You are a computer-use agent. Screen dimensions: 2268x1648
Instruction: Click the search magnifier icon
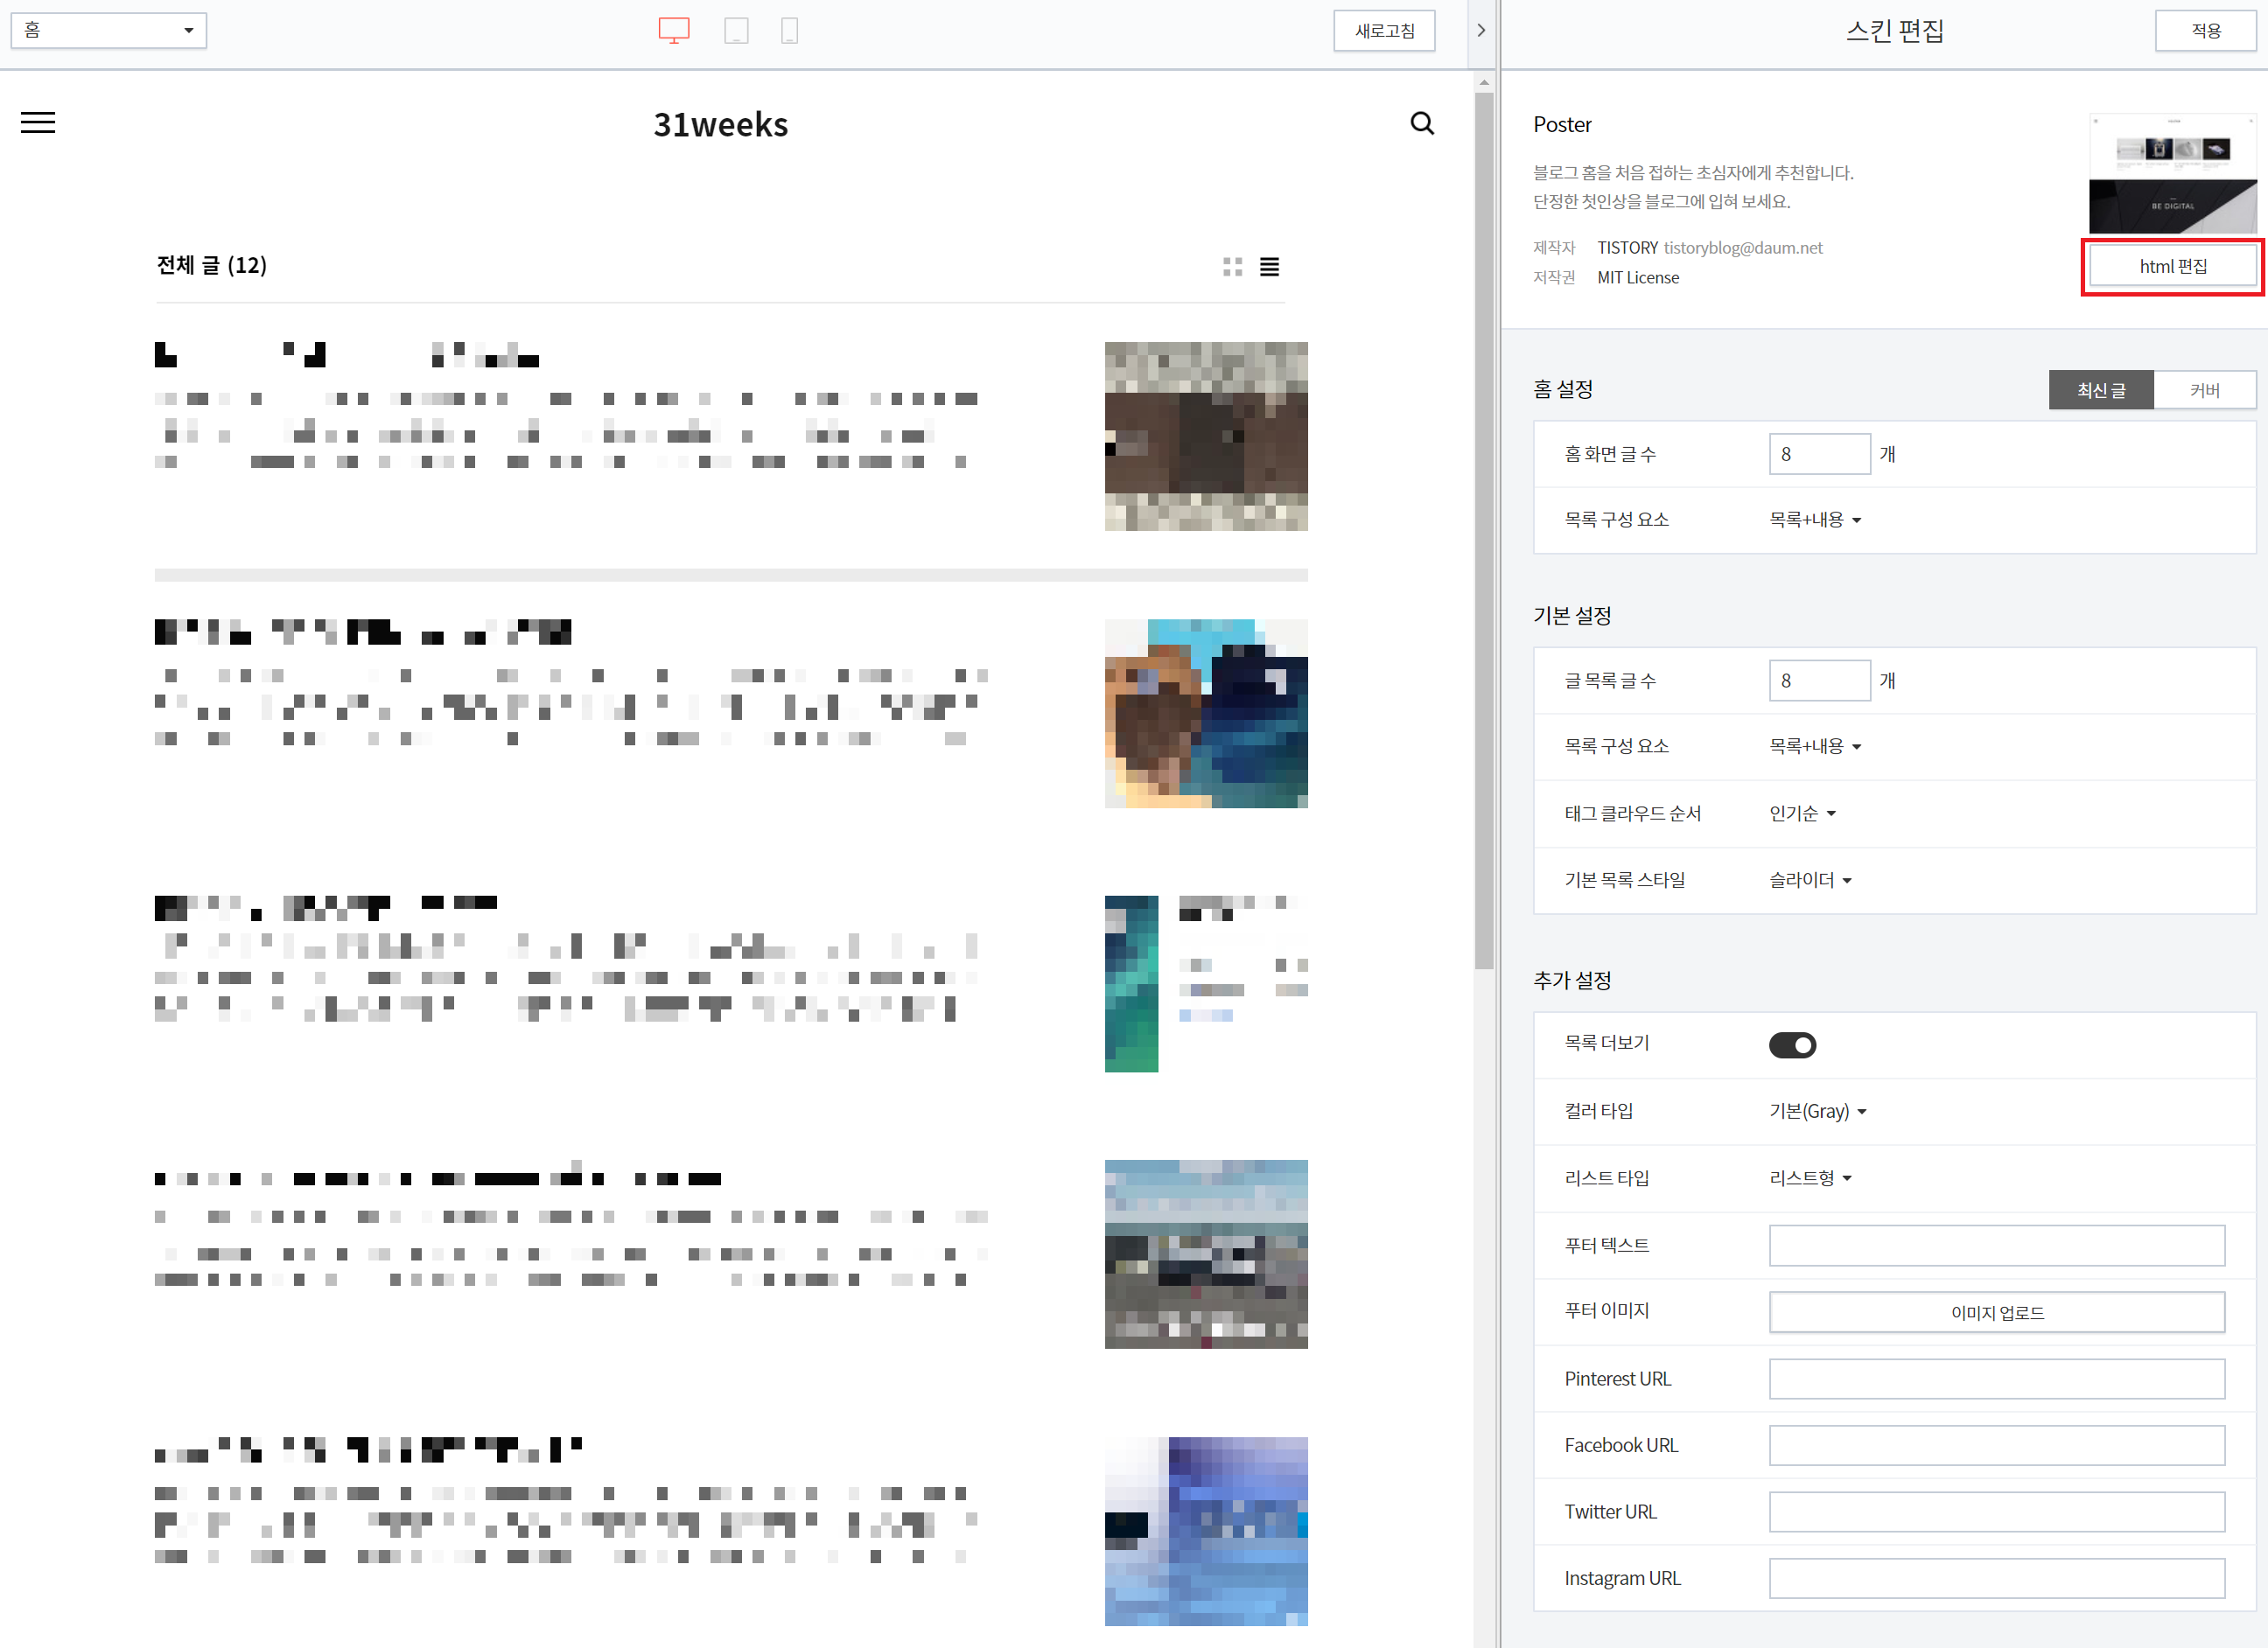pos(1421,123)
